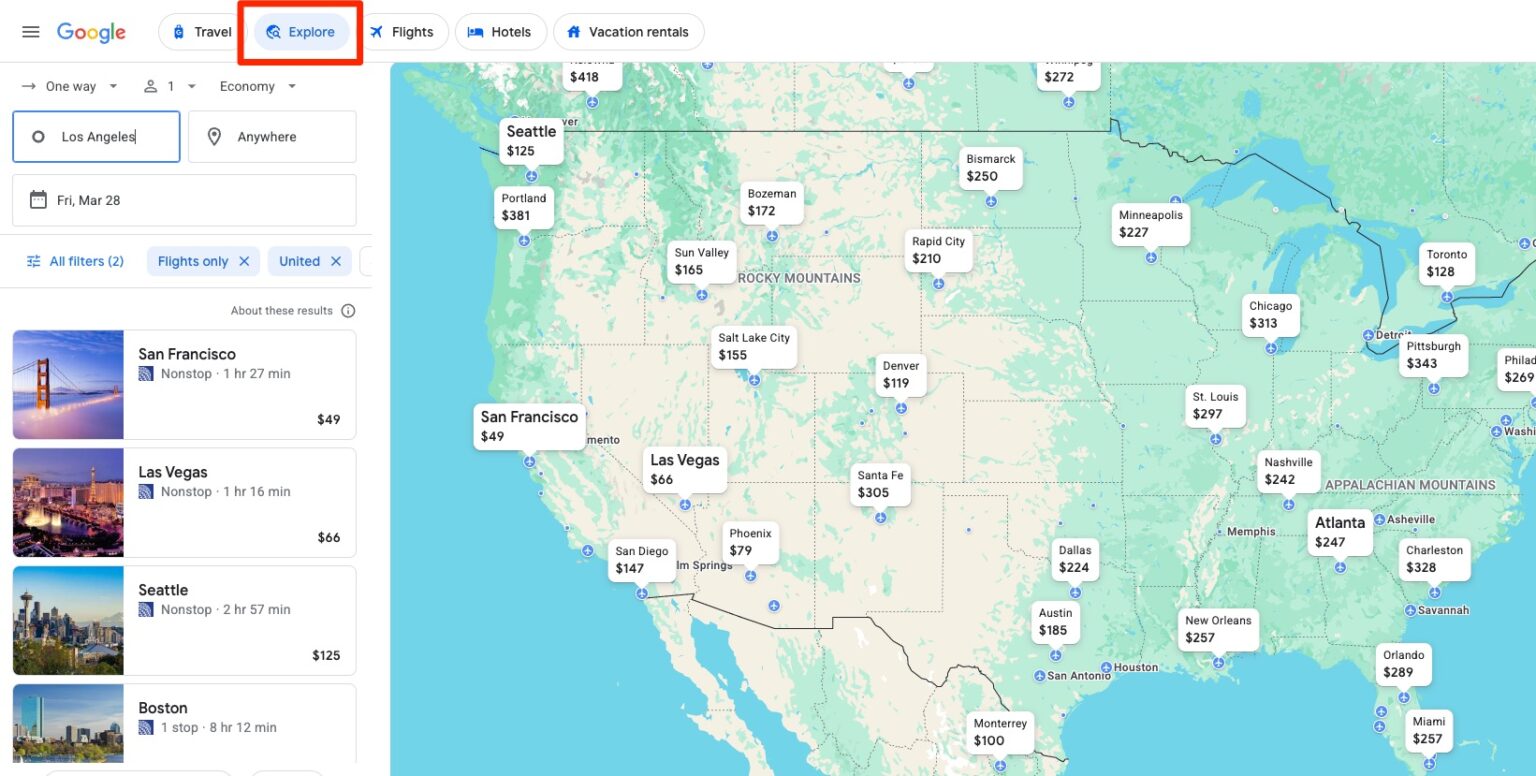1536x776 pixels.
Task: Switch to the Flights tab
Action: (401, 32)
